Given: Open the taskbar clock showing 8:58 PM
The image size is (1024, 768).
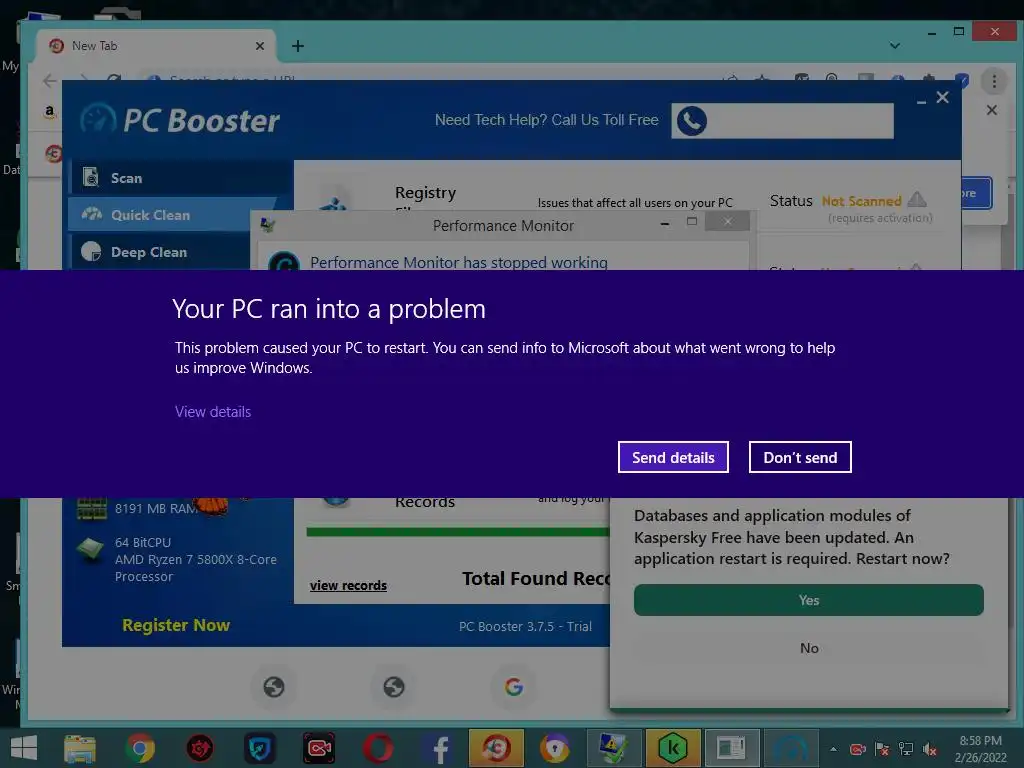Looking at the screenshot, I should pos(980,749).
